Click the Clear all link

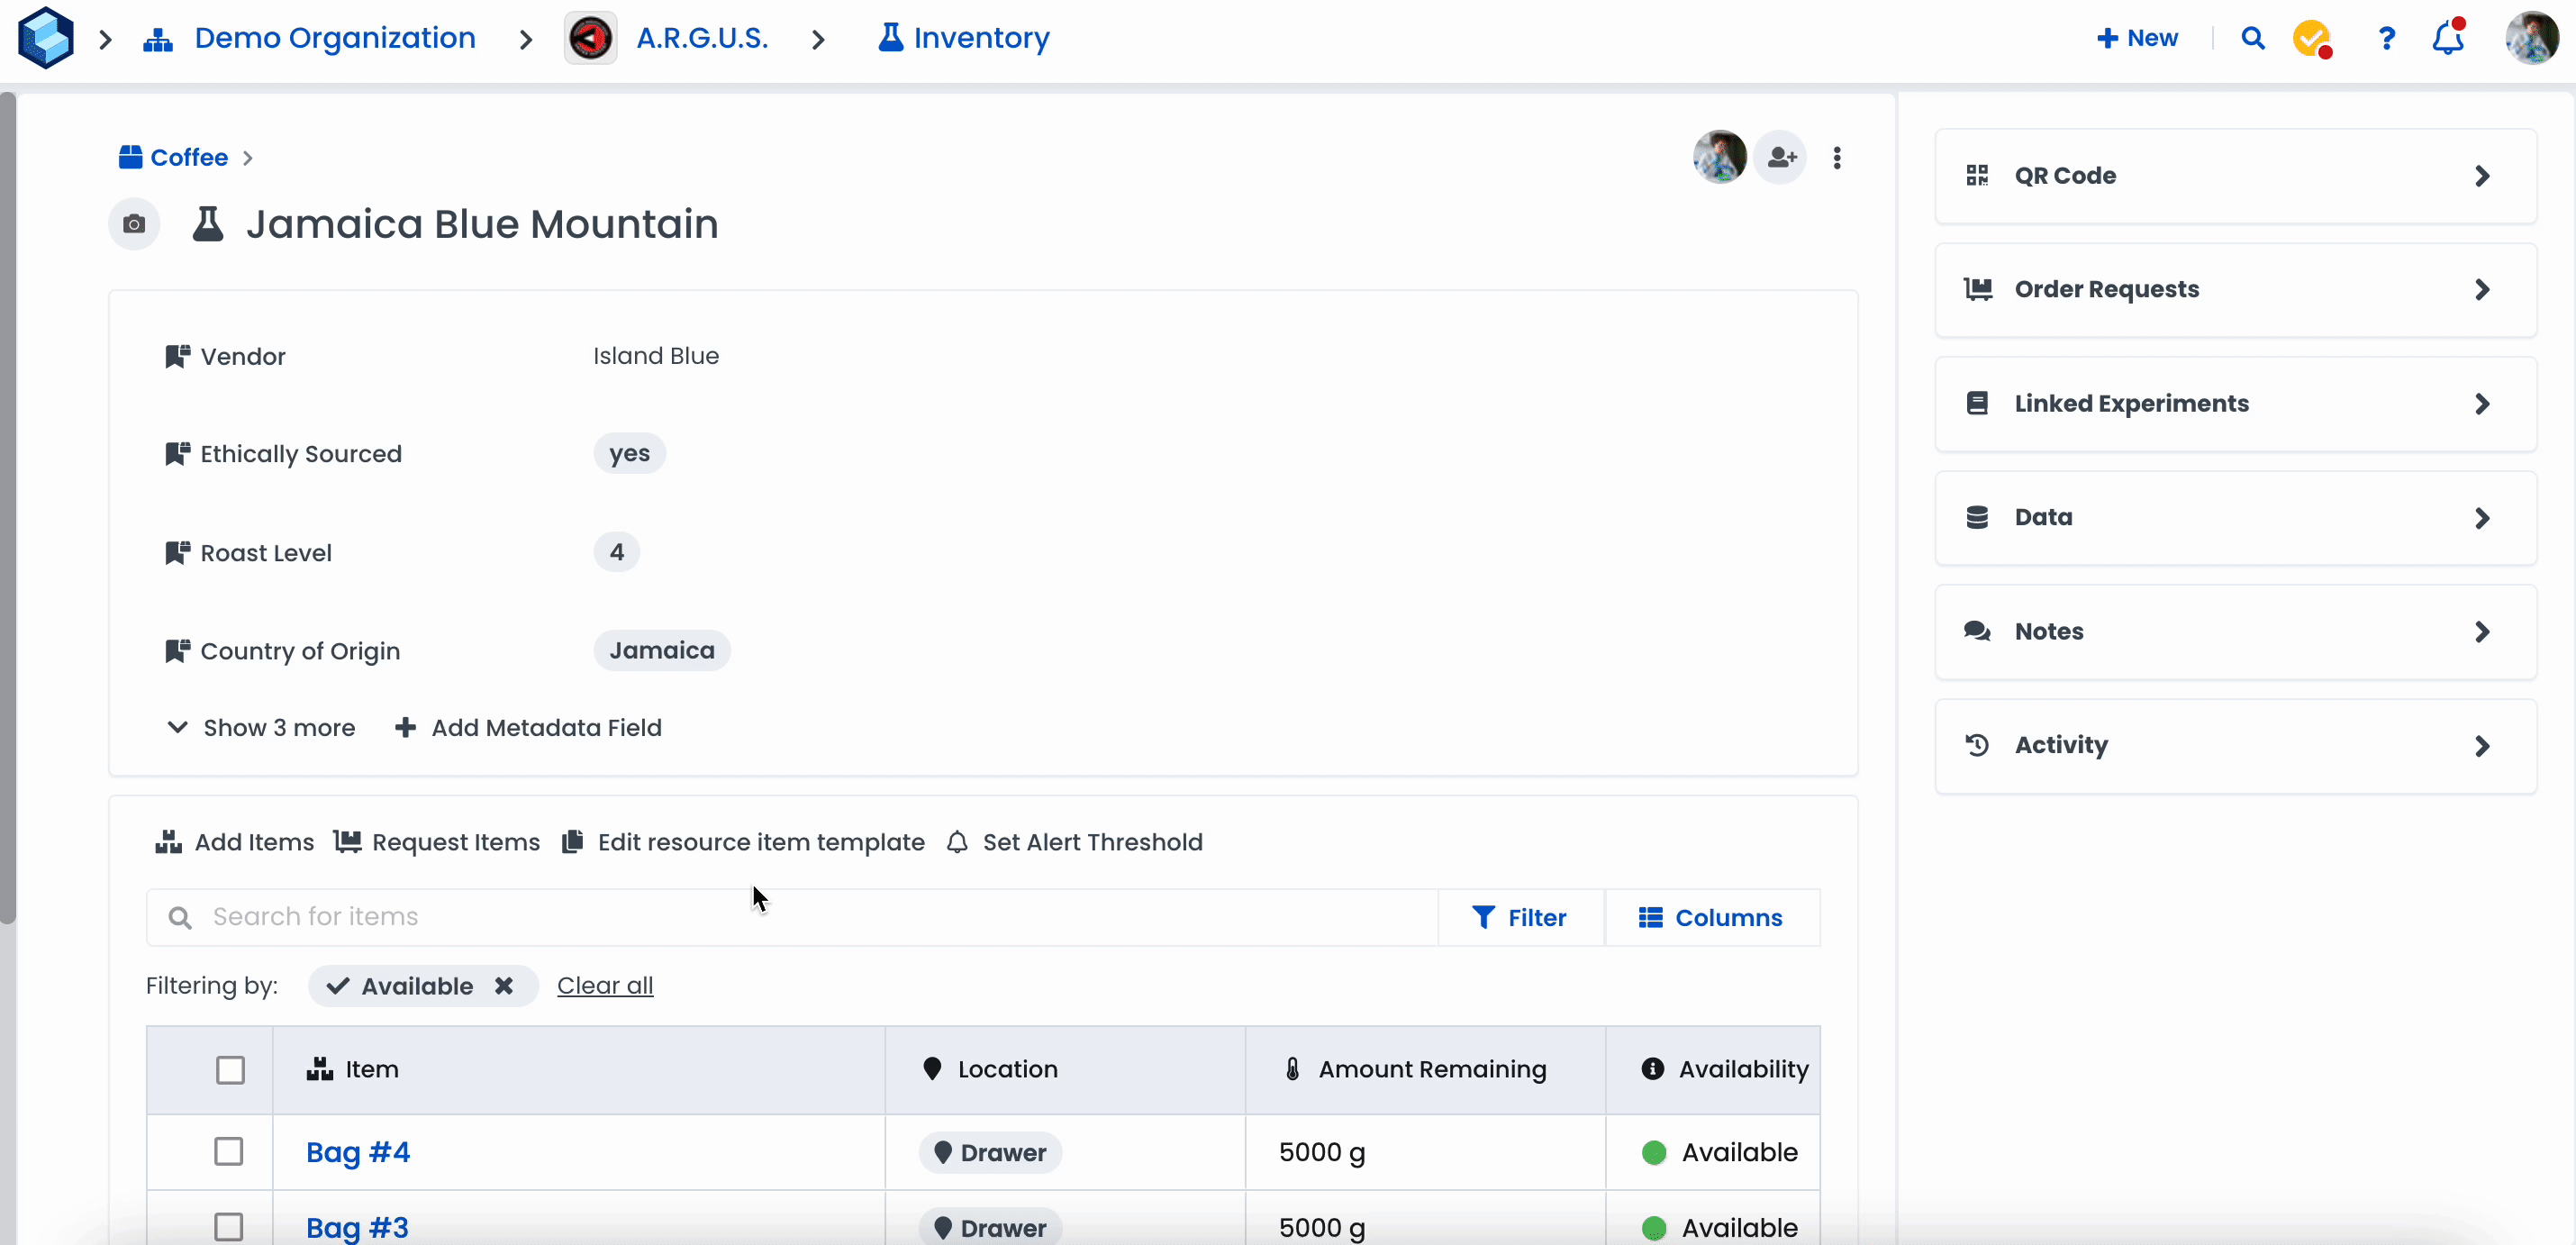tap(604, 986)
